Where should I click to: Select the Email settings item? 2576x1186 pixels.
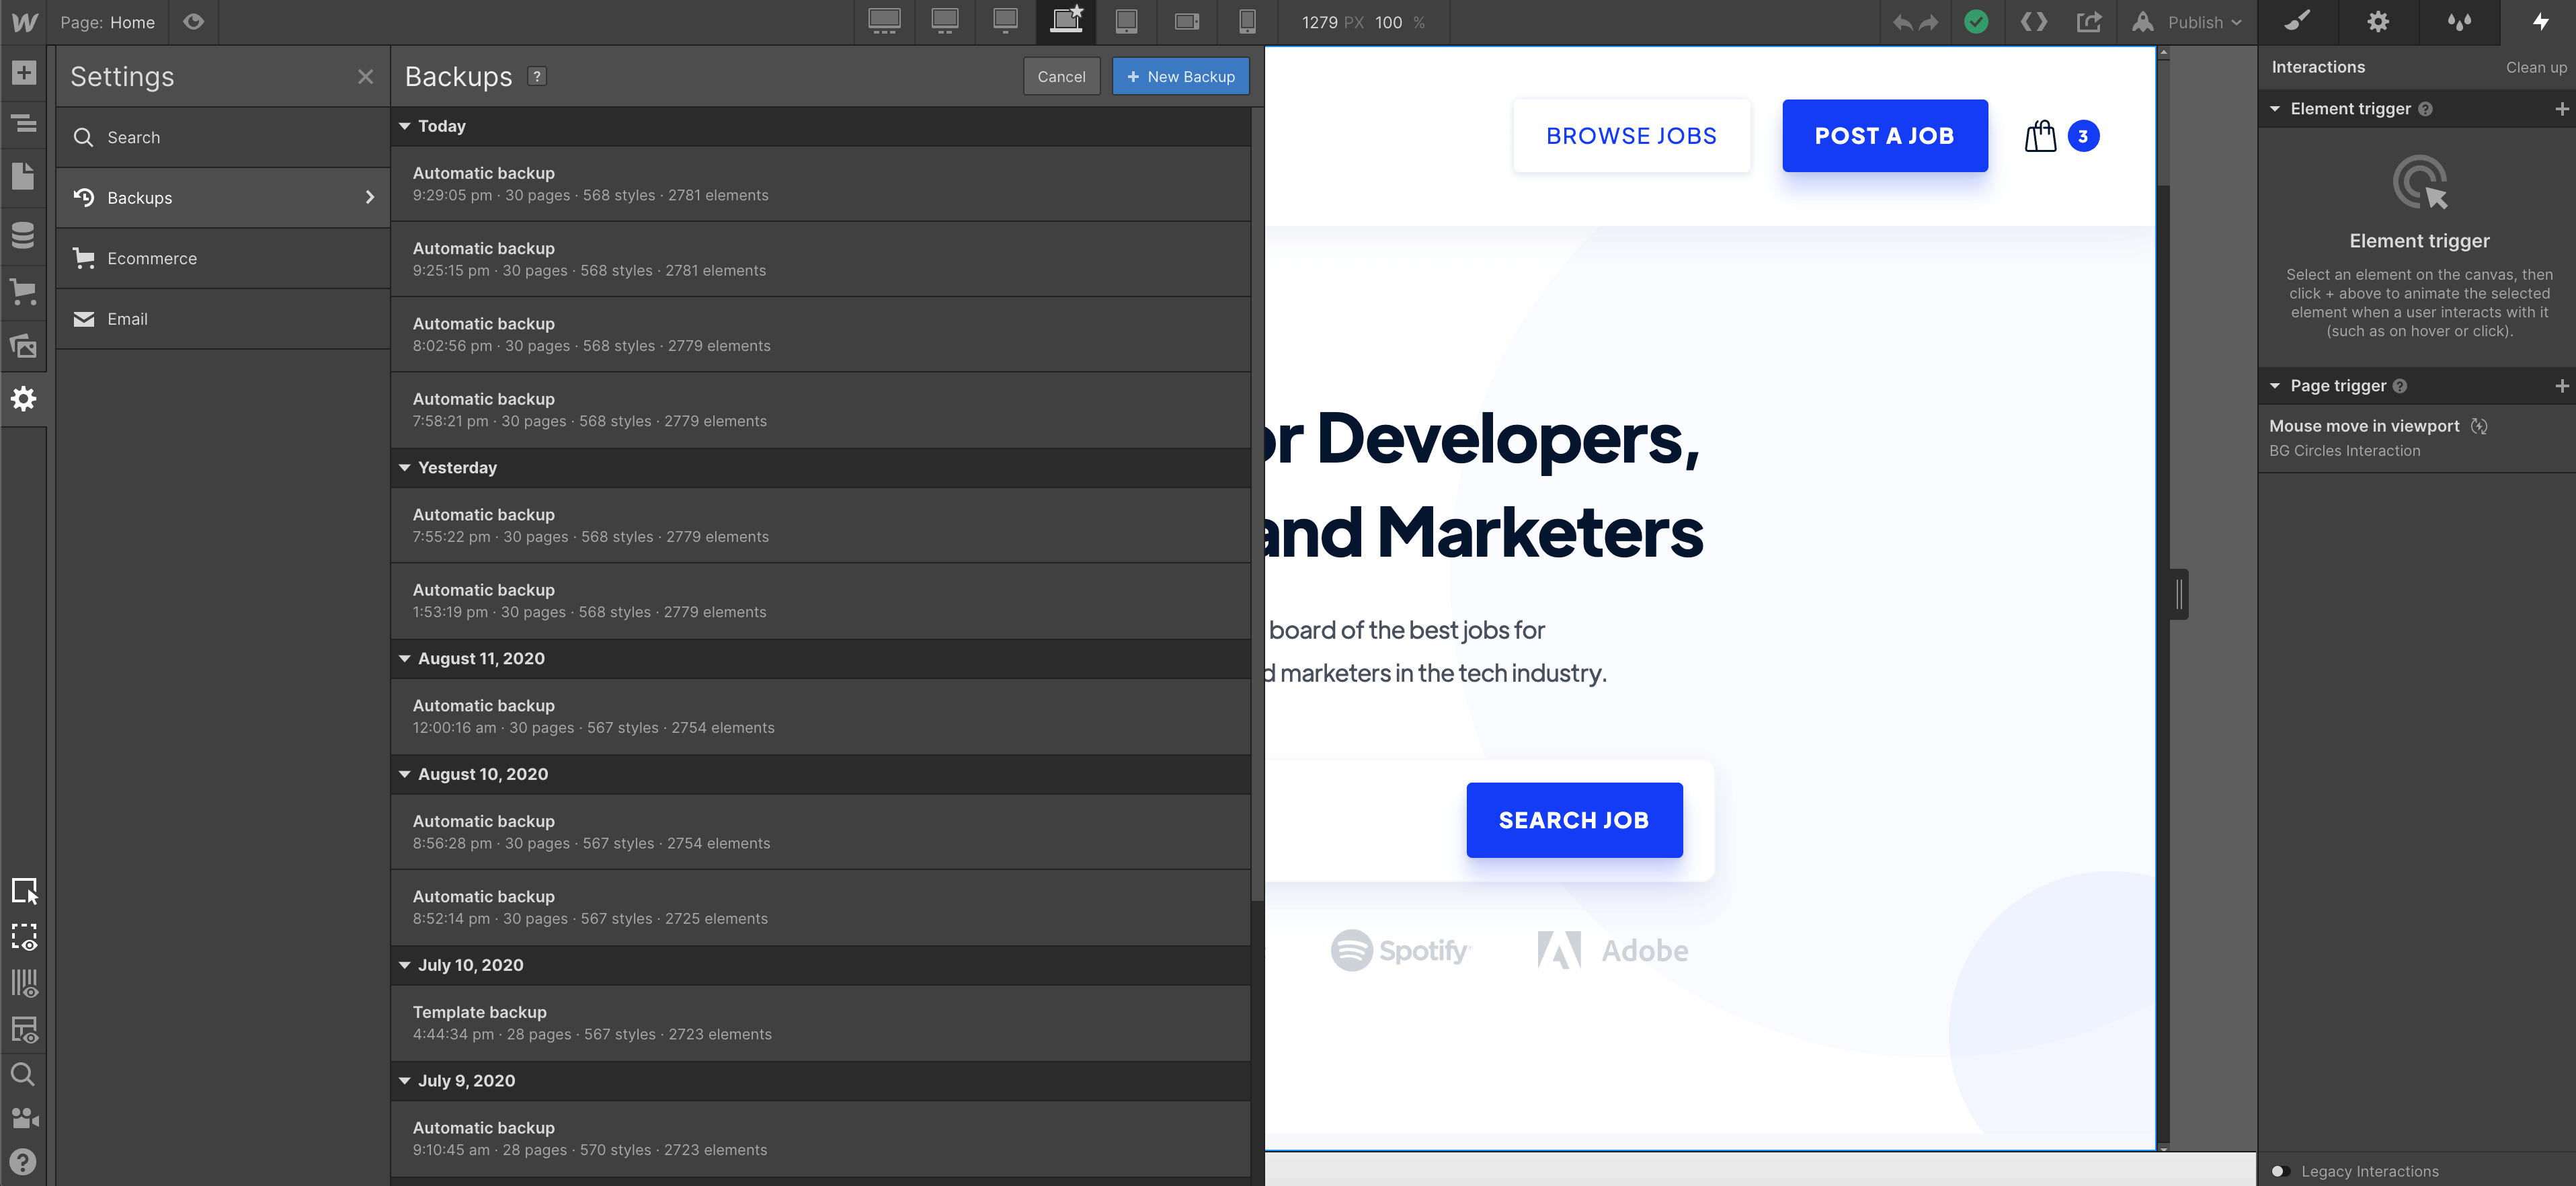[x=127, y=319]
